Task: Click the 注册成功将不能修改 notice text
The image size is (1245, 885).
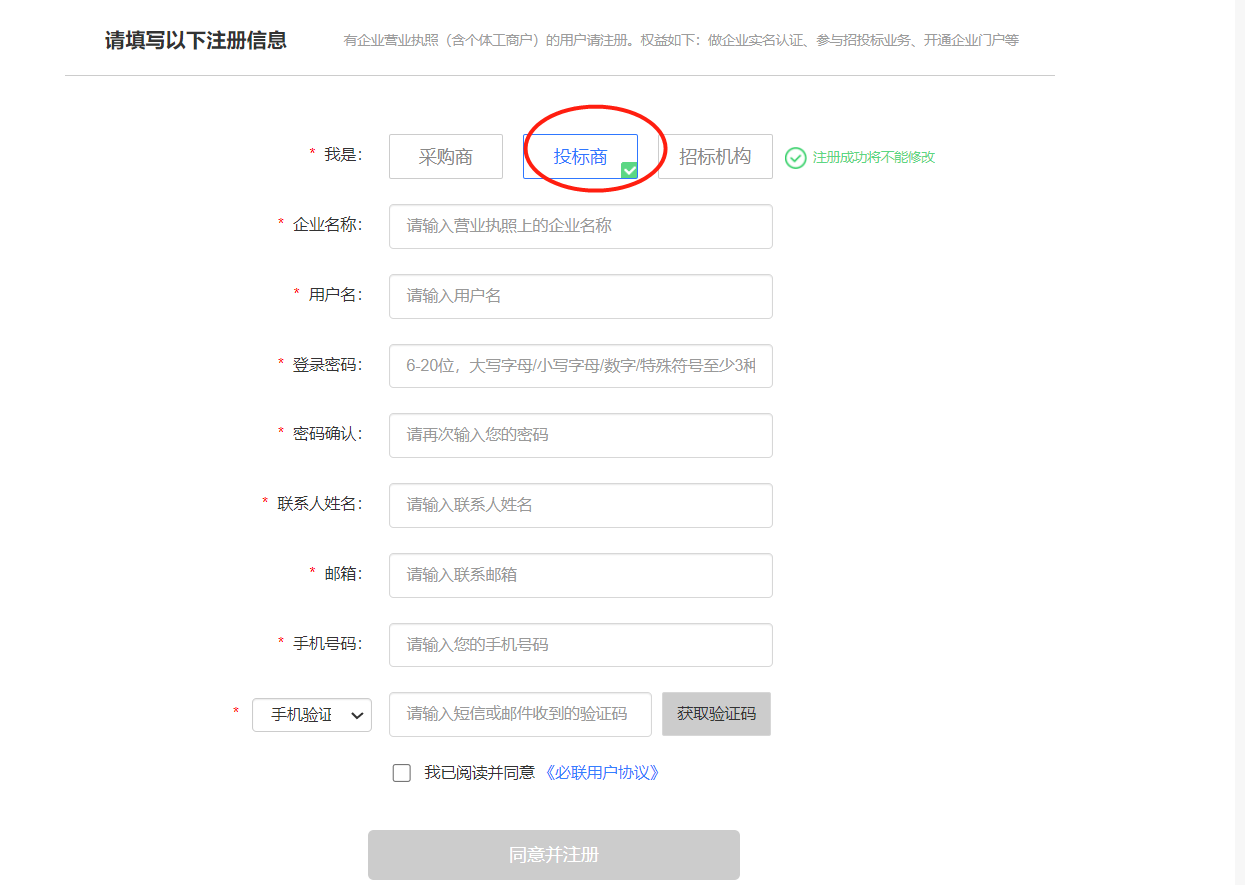Action: click(x=873, y=158)
